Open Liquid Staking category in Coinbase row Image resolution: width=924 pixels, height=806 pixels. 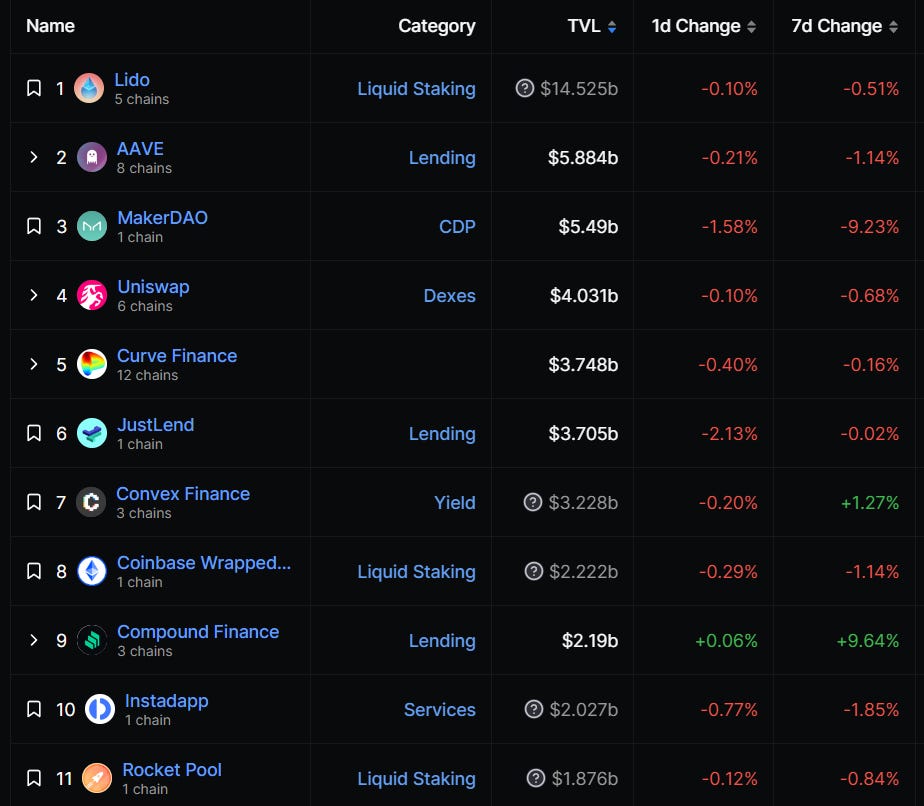[x=417, y=571]
